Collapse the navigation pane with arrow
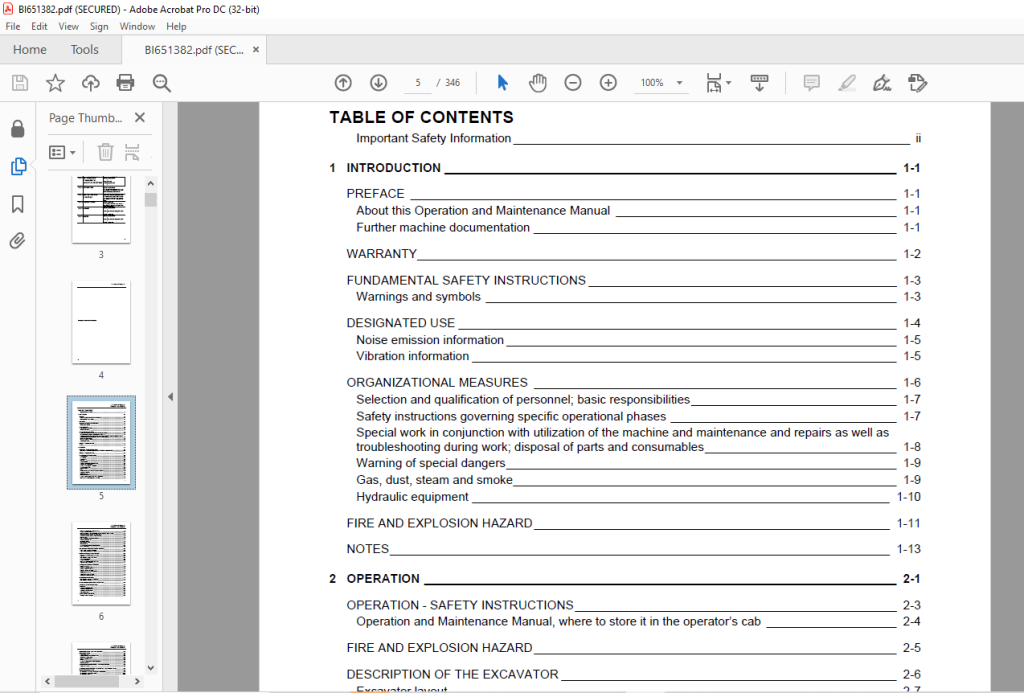 point(170,396)
